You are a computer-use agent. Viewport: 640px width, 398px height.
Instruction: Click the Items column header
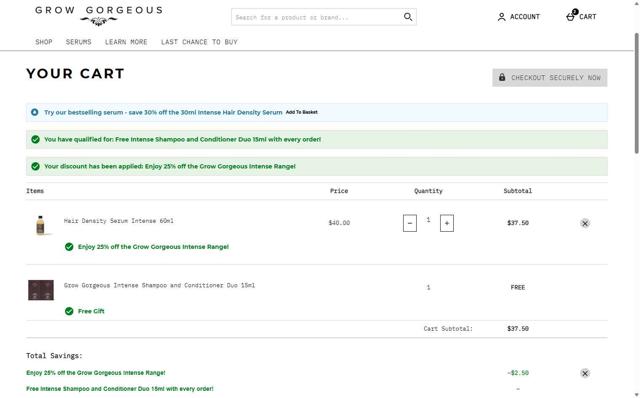(x=35, y=191)
